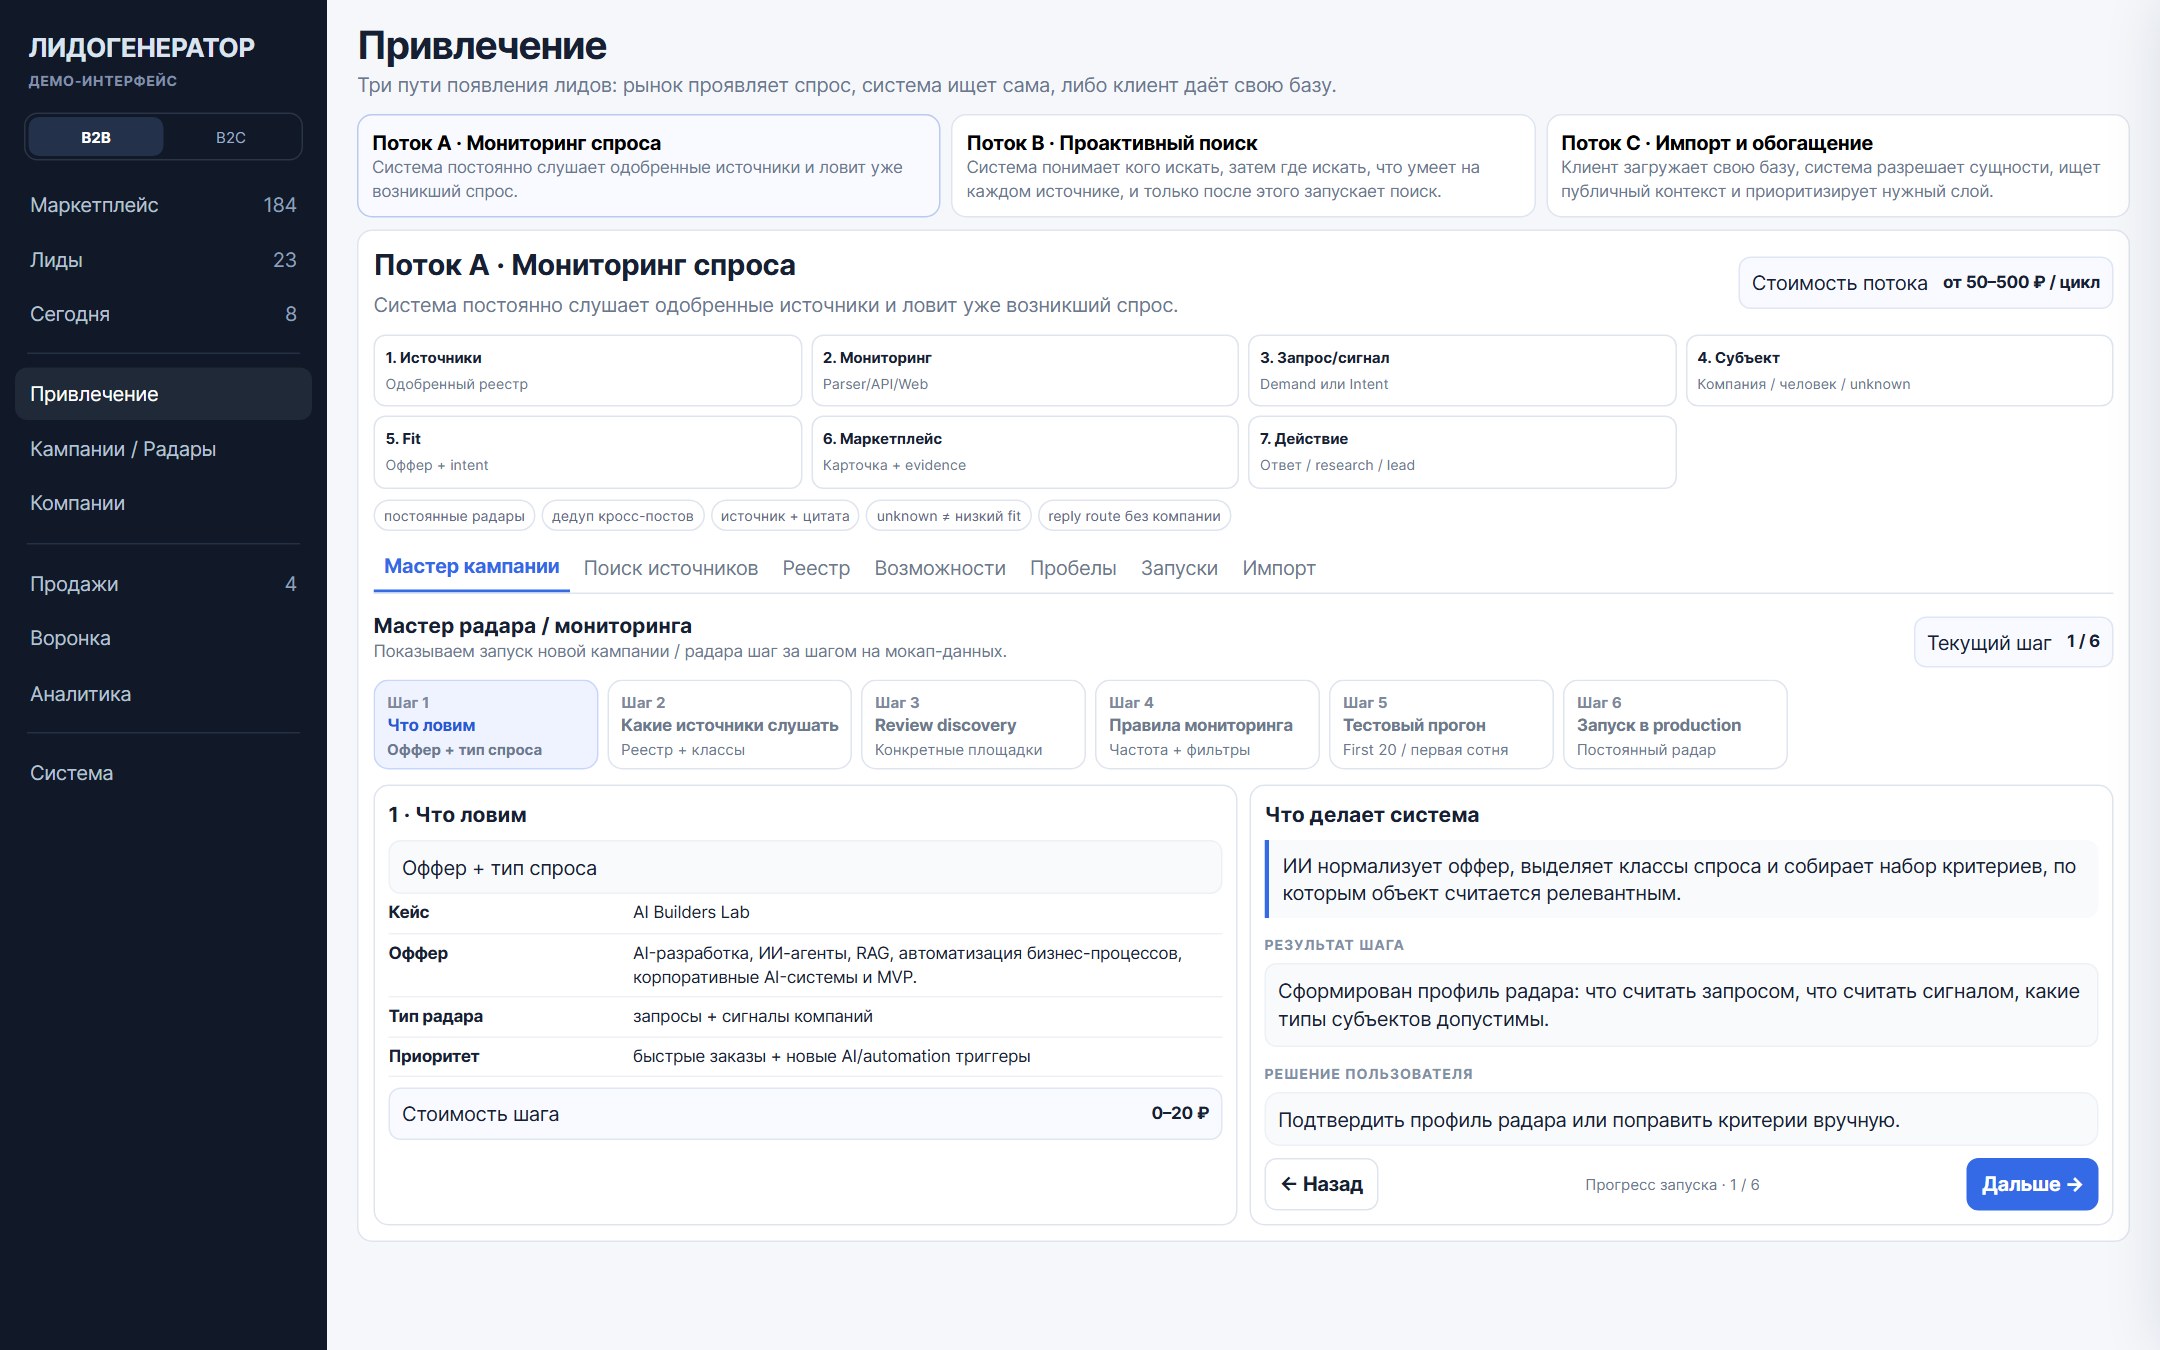The width and height of the screenshot is (2160, 1350).
Task: Select Поток B · Проактивный поиск card
Action: [1242, 166]
